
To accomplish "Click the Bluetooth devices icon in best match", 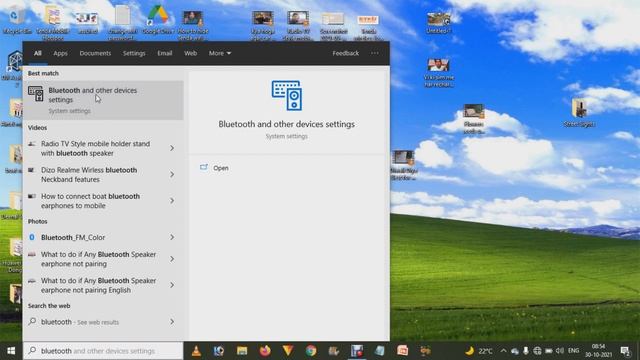I will [x=36, y=93].
